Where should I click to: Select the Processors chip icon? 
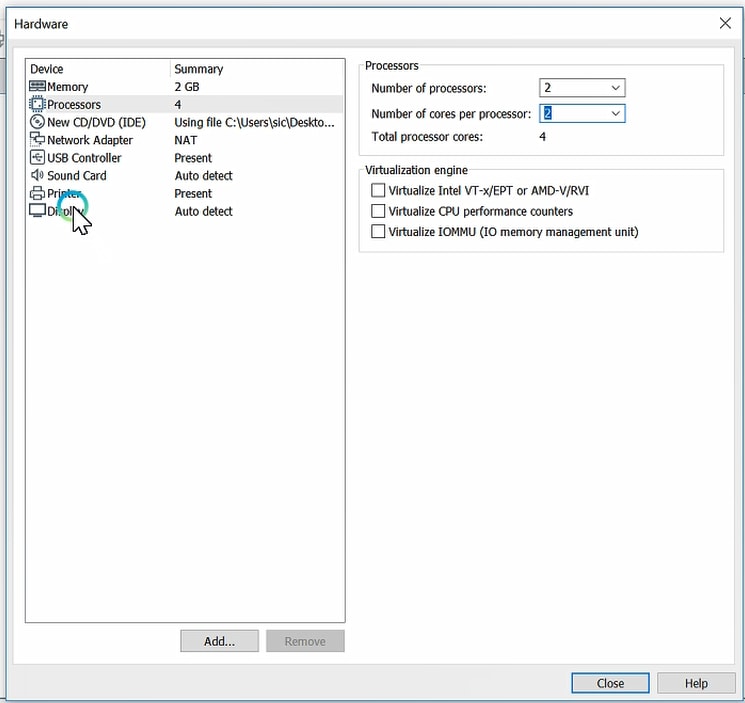coord(38,105)
